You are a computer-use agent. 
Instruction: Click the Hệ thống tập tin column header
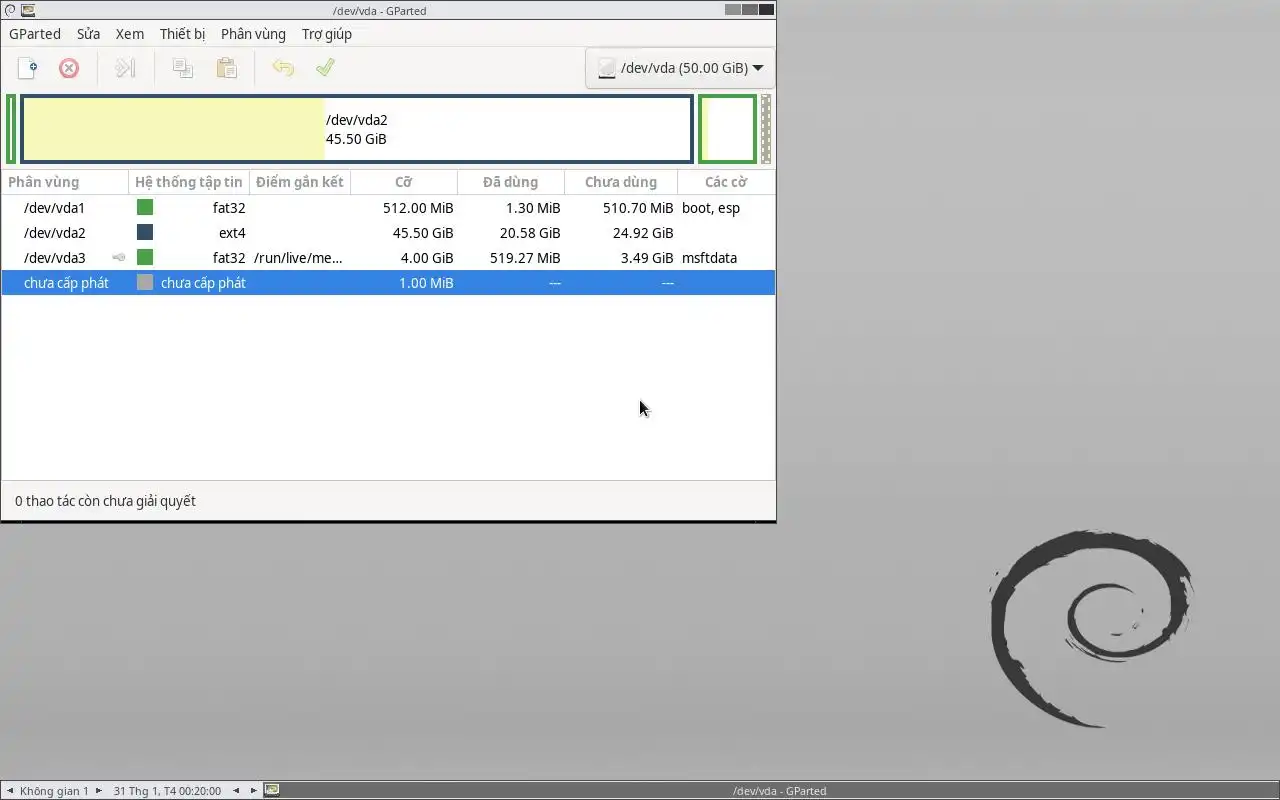pyautogui.click(x=189, y=182)
